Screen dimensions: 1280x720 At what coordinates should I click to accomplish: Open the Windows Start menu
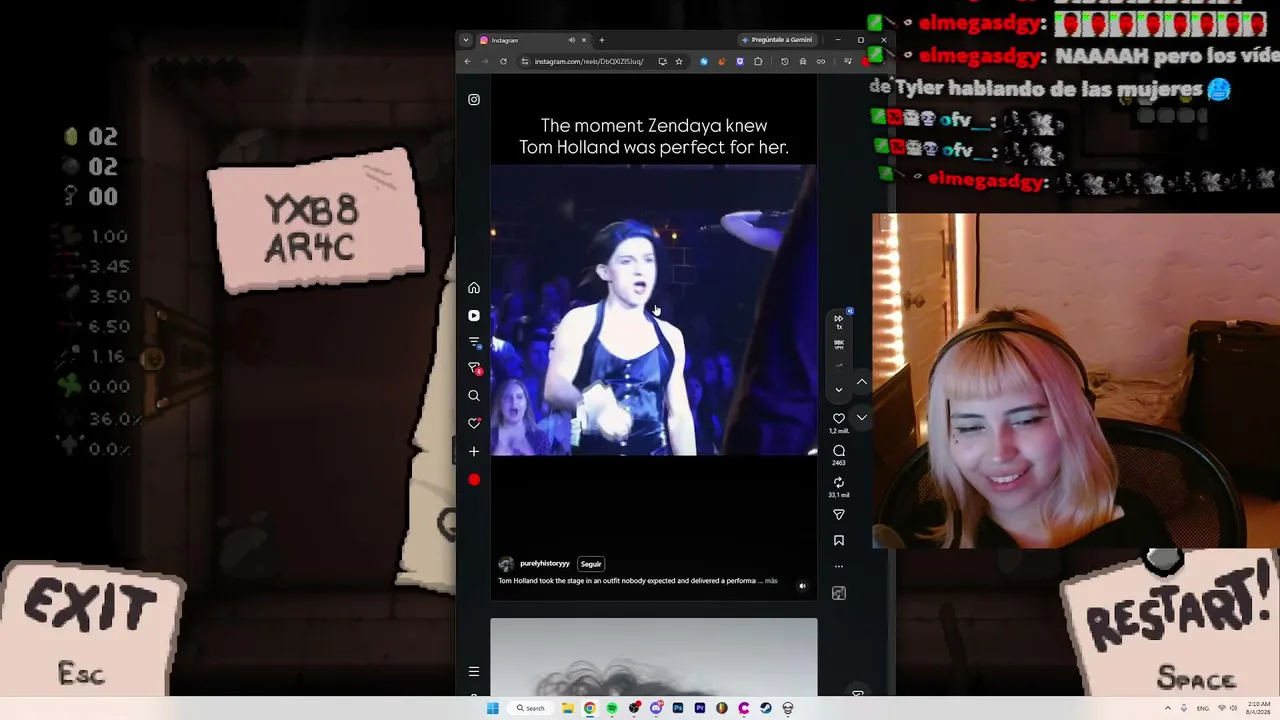click(492, 708)
